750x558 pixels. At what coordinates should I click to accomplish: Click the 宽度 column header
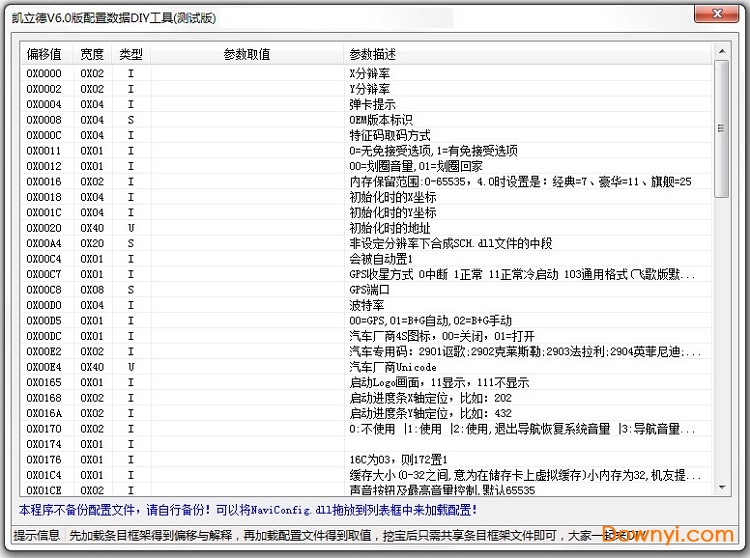point(92,54)
